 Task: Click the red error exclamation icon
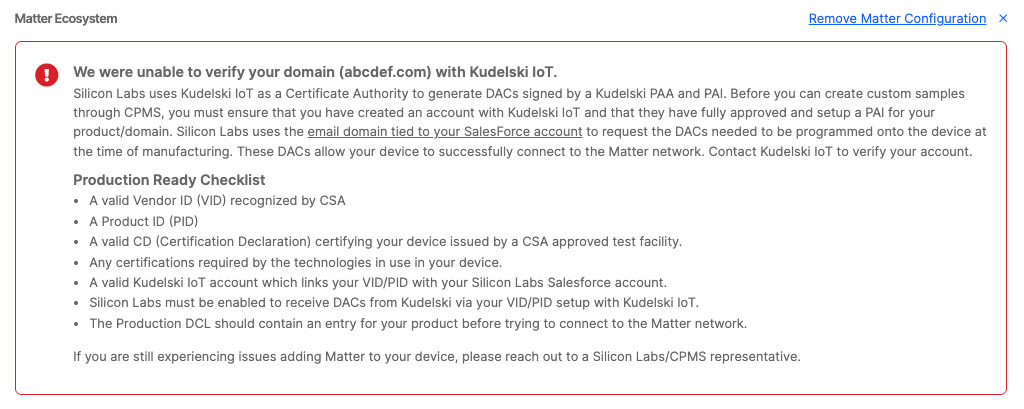tap(46, 75)
